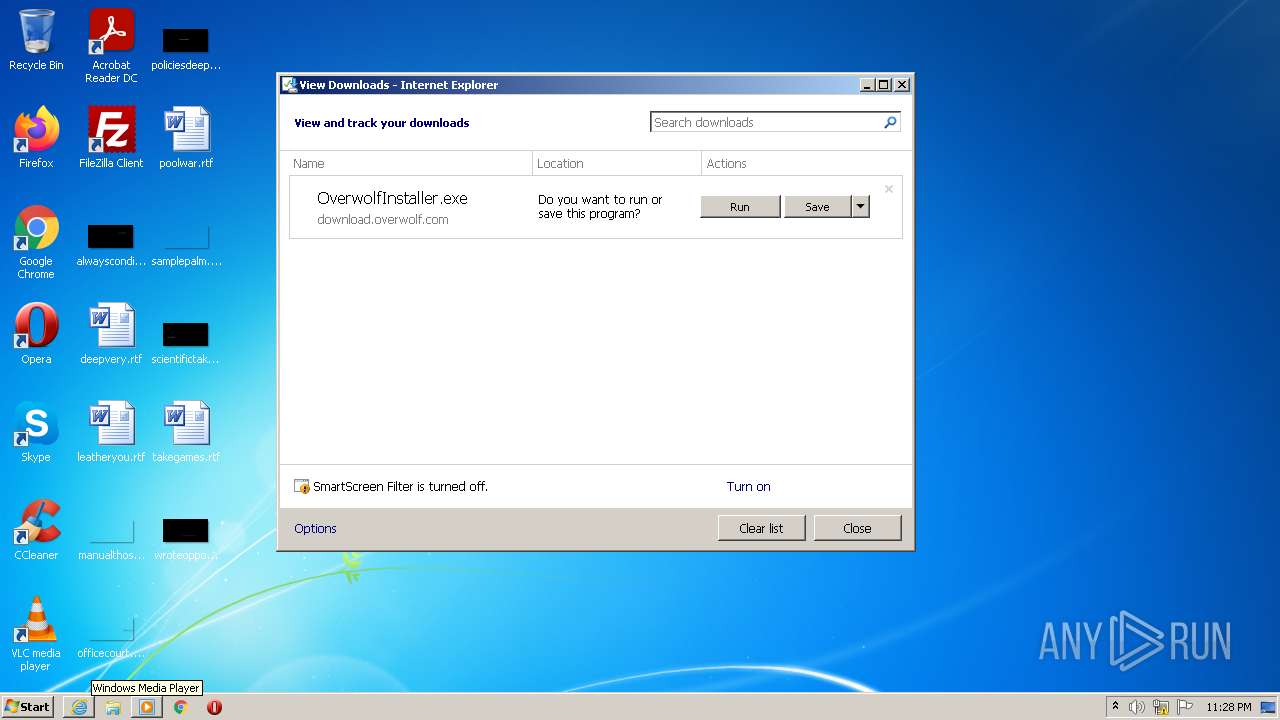Remove OverwolfInstaller.exe from list with X
Image resolution: width=1280 pixels, height=720 pixels.
[888, 189]
